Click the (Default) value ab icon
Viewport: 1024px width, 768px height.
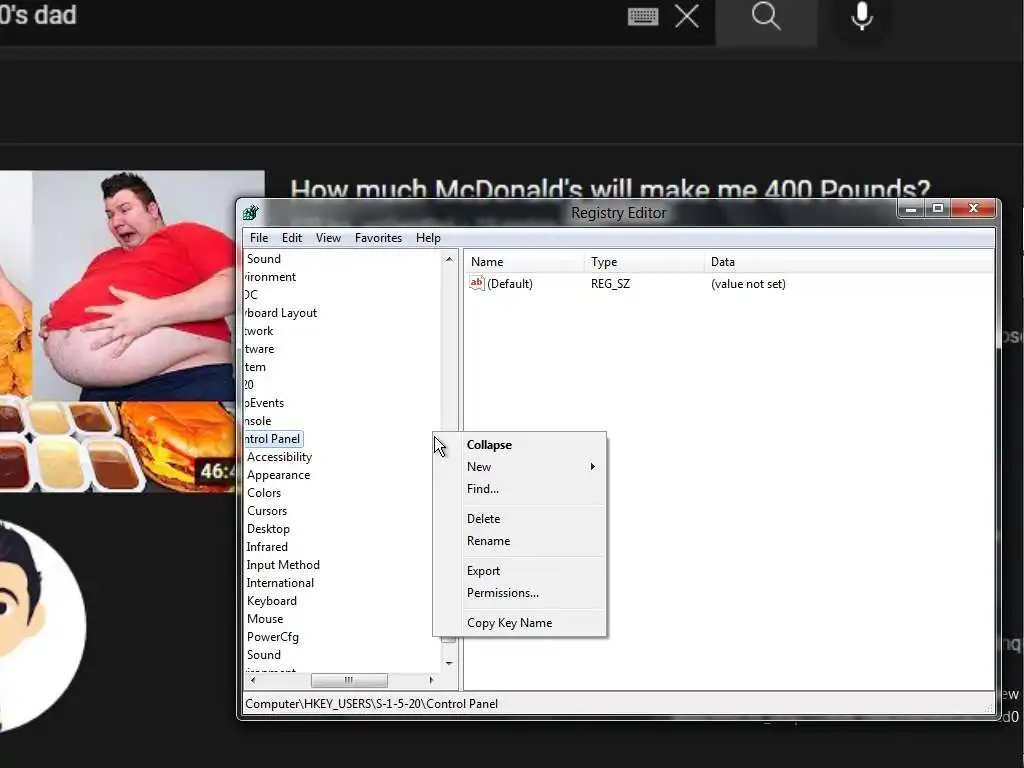point(477,283)
